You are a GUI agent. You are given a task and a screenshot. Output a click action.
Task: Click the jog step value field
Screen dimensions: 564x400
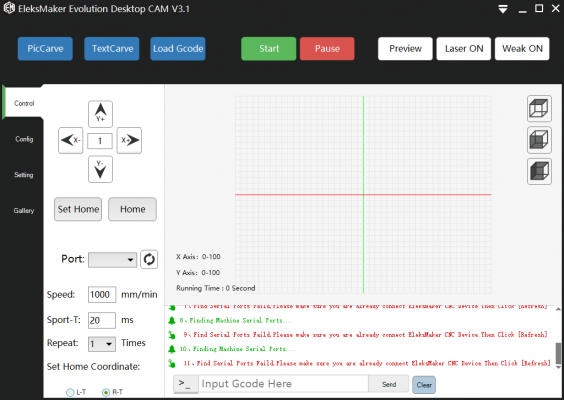pyautogui.click(x=100, y=141)
